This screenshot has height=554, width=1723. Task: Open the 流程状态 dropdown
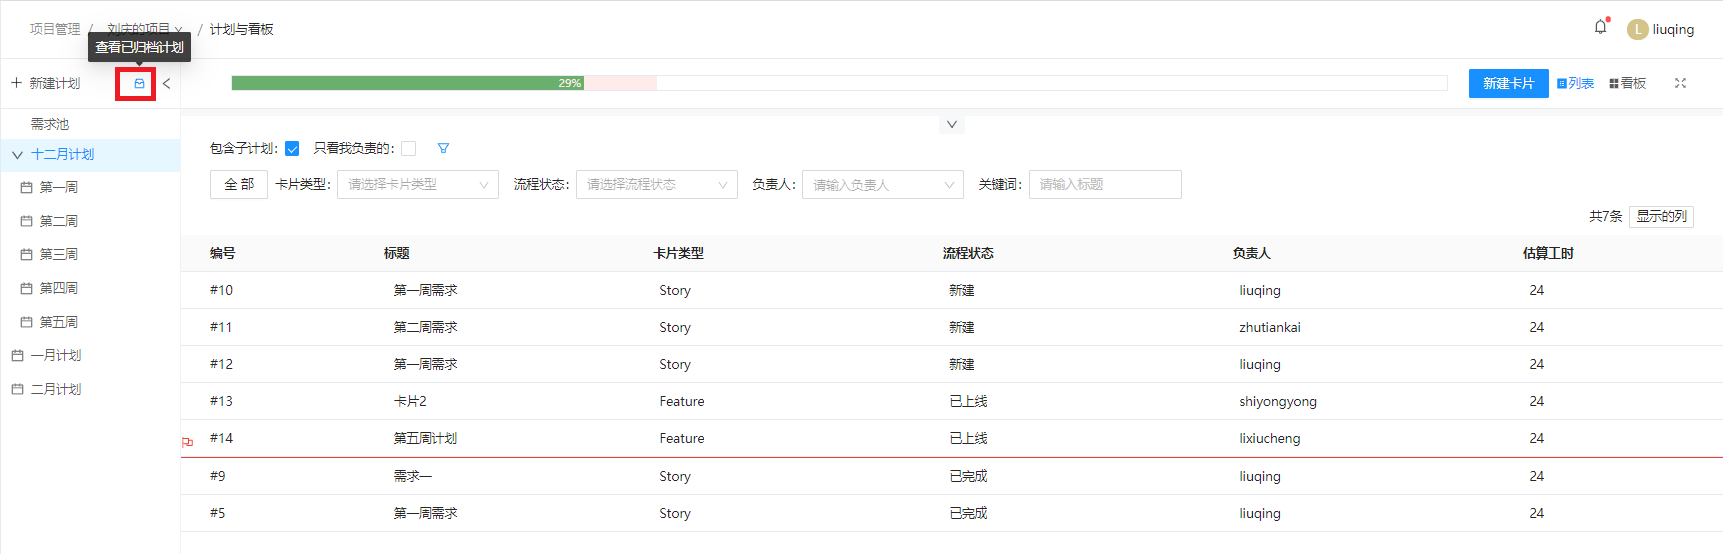pyautogui.click(x=657, y=185)
